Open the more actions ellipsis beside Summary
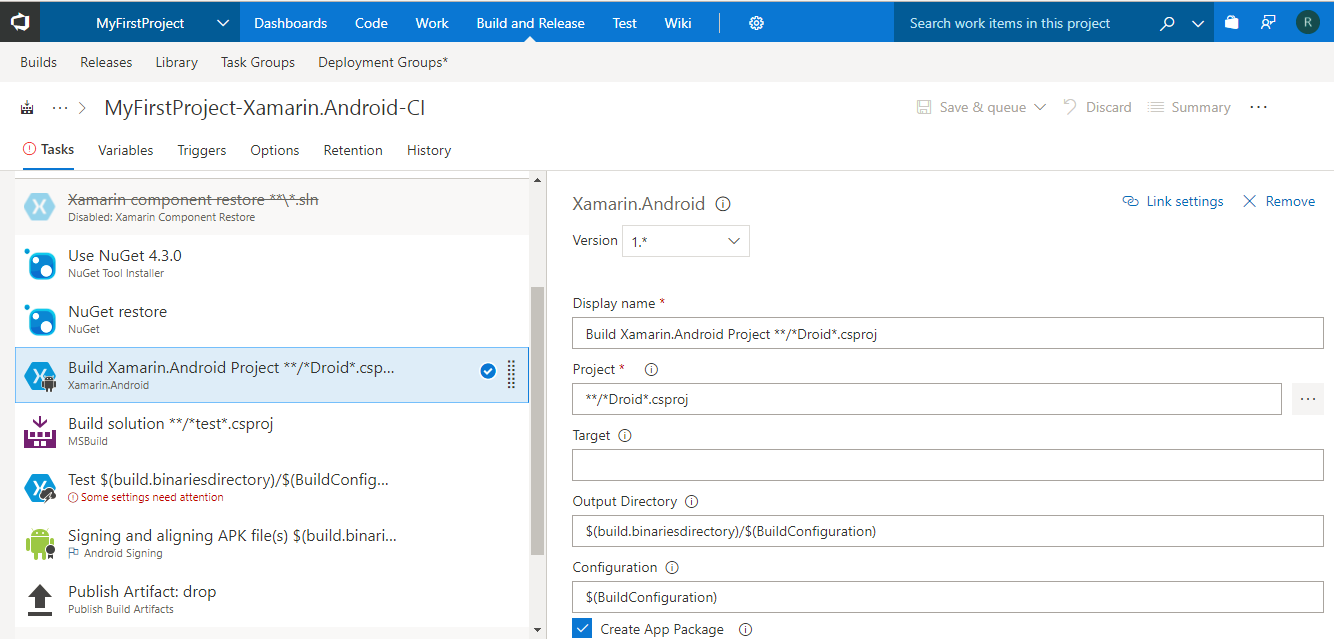This screenshot has width=1334, height=639. [1259, 107]
